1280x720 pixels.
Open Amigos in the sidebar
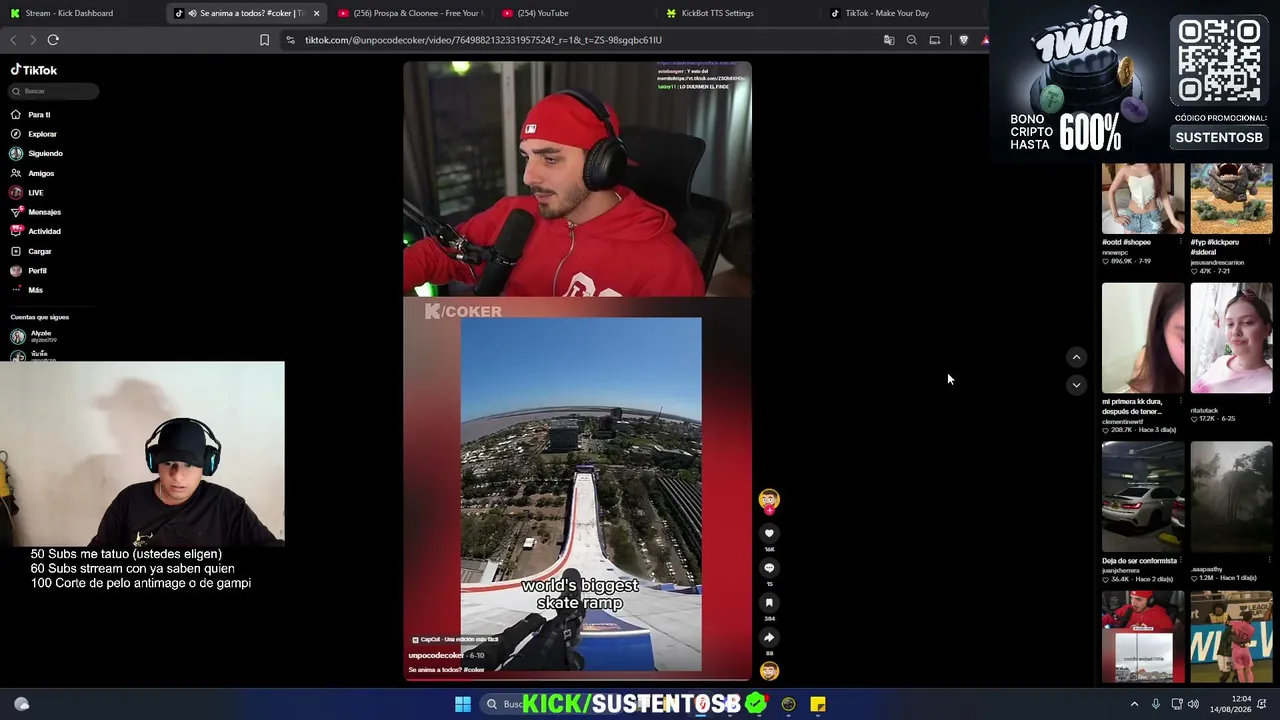click(x=41, y=173)
